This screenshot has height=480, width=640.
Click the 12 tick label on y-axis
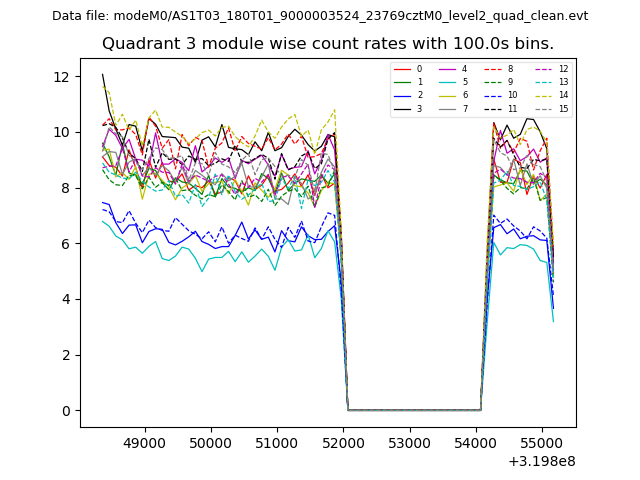(x=61, y=77)
